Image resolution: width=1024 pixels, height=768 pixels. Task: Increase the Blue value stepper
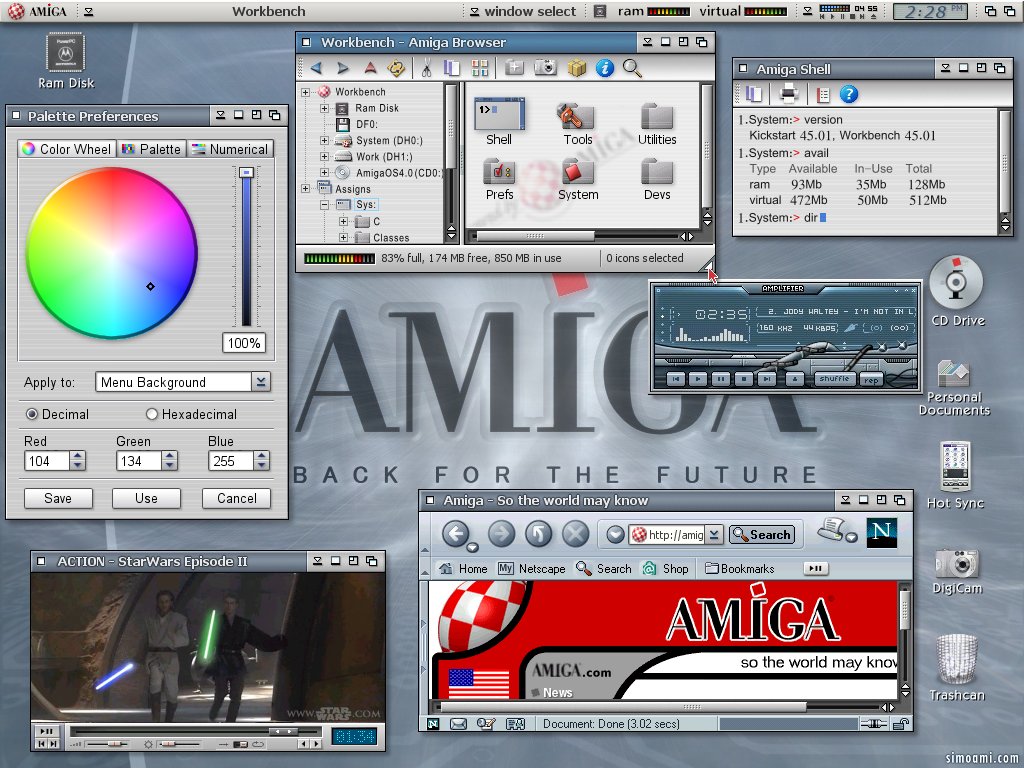pos(261,456)
